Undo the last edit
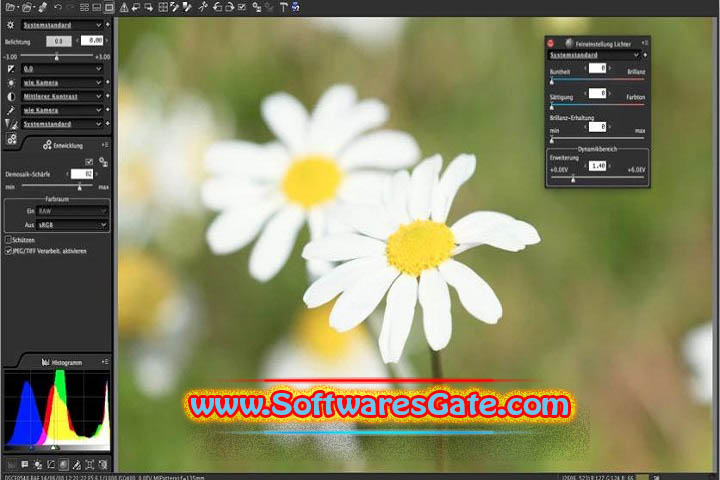 57,7
